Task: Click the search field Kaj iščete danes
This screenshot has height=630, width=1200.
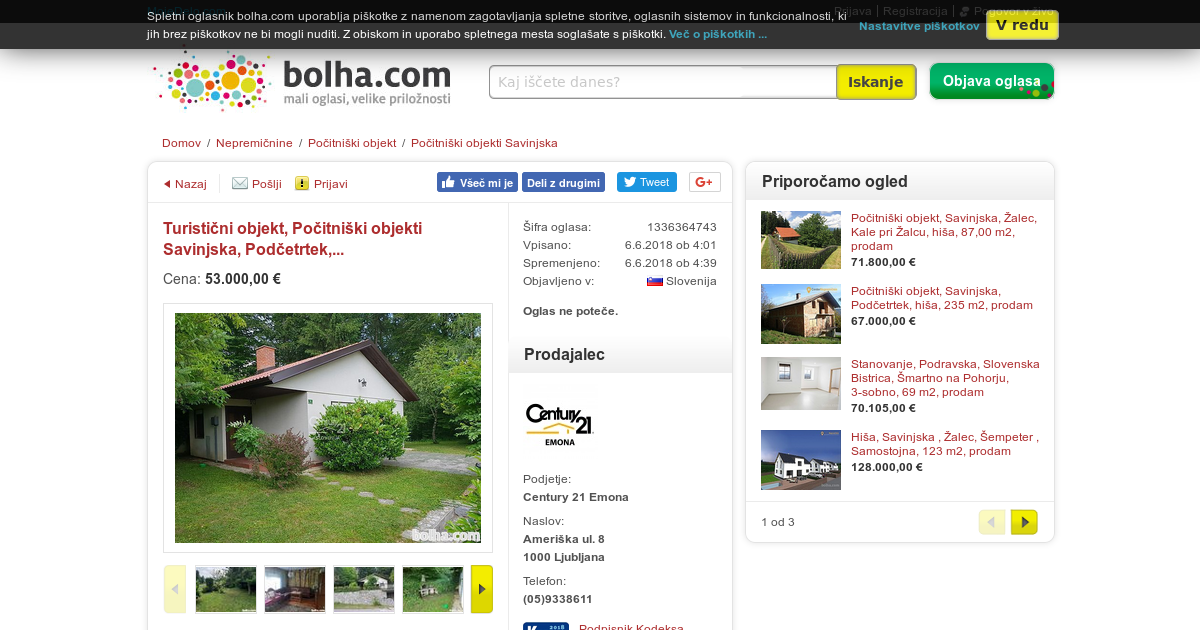Action: pyautogui.click(x=663, y=82)
